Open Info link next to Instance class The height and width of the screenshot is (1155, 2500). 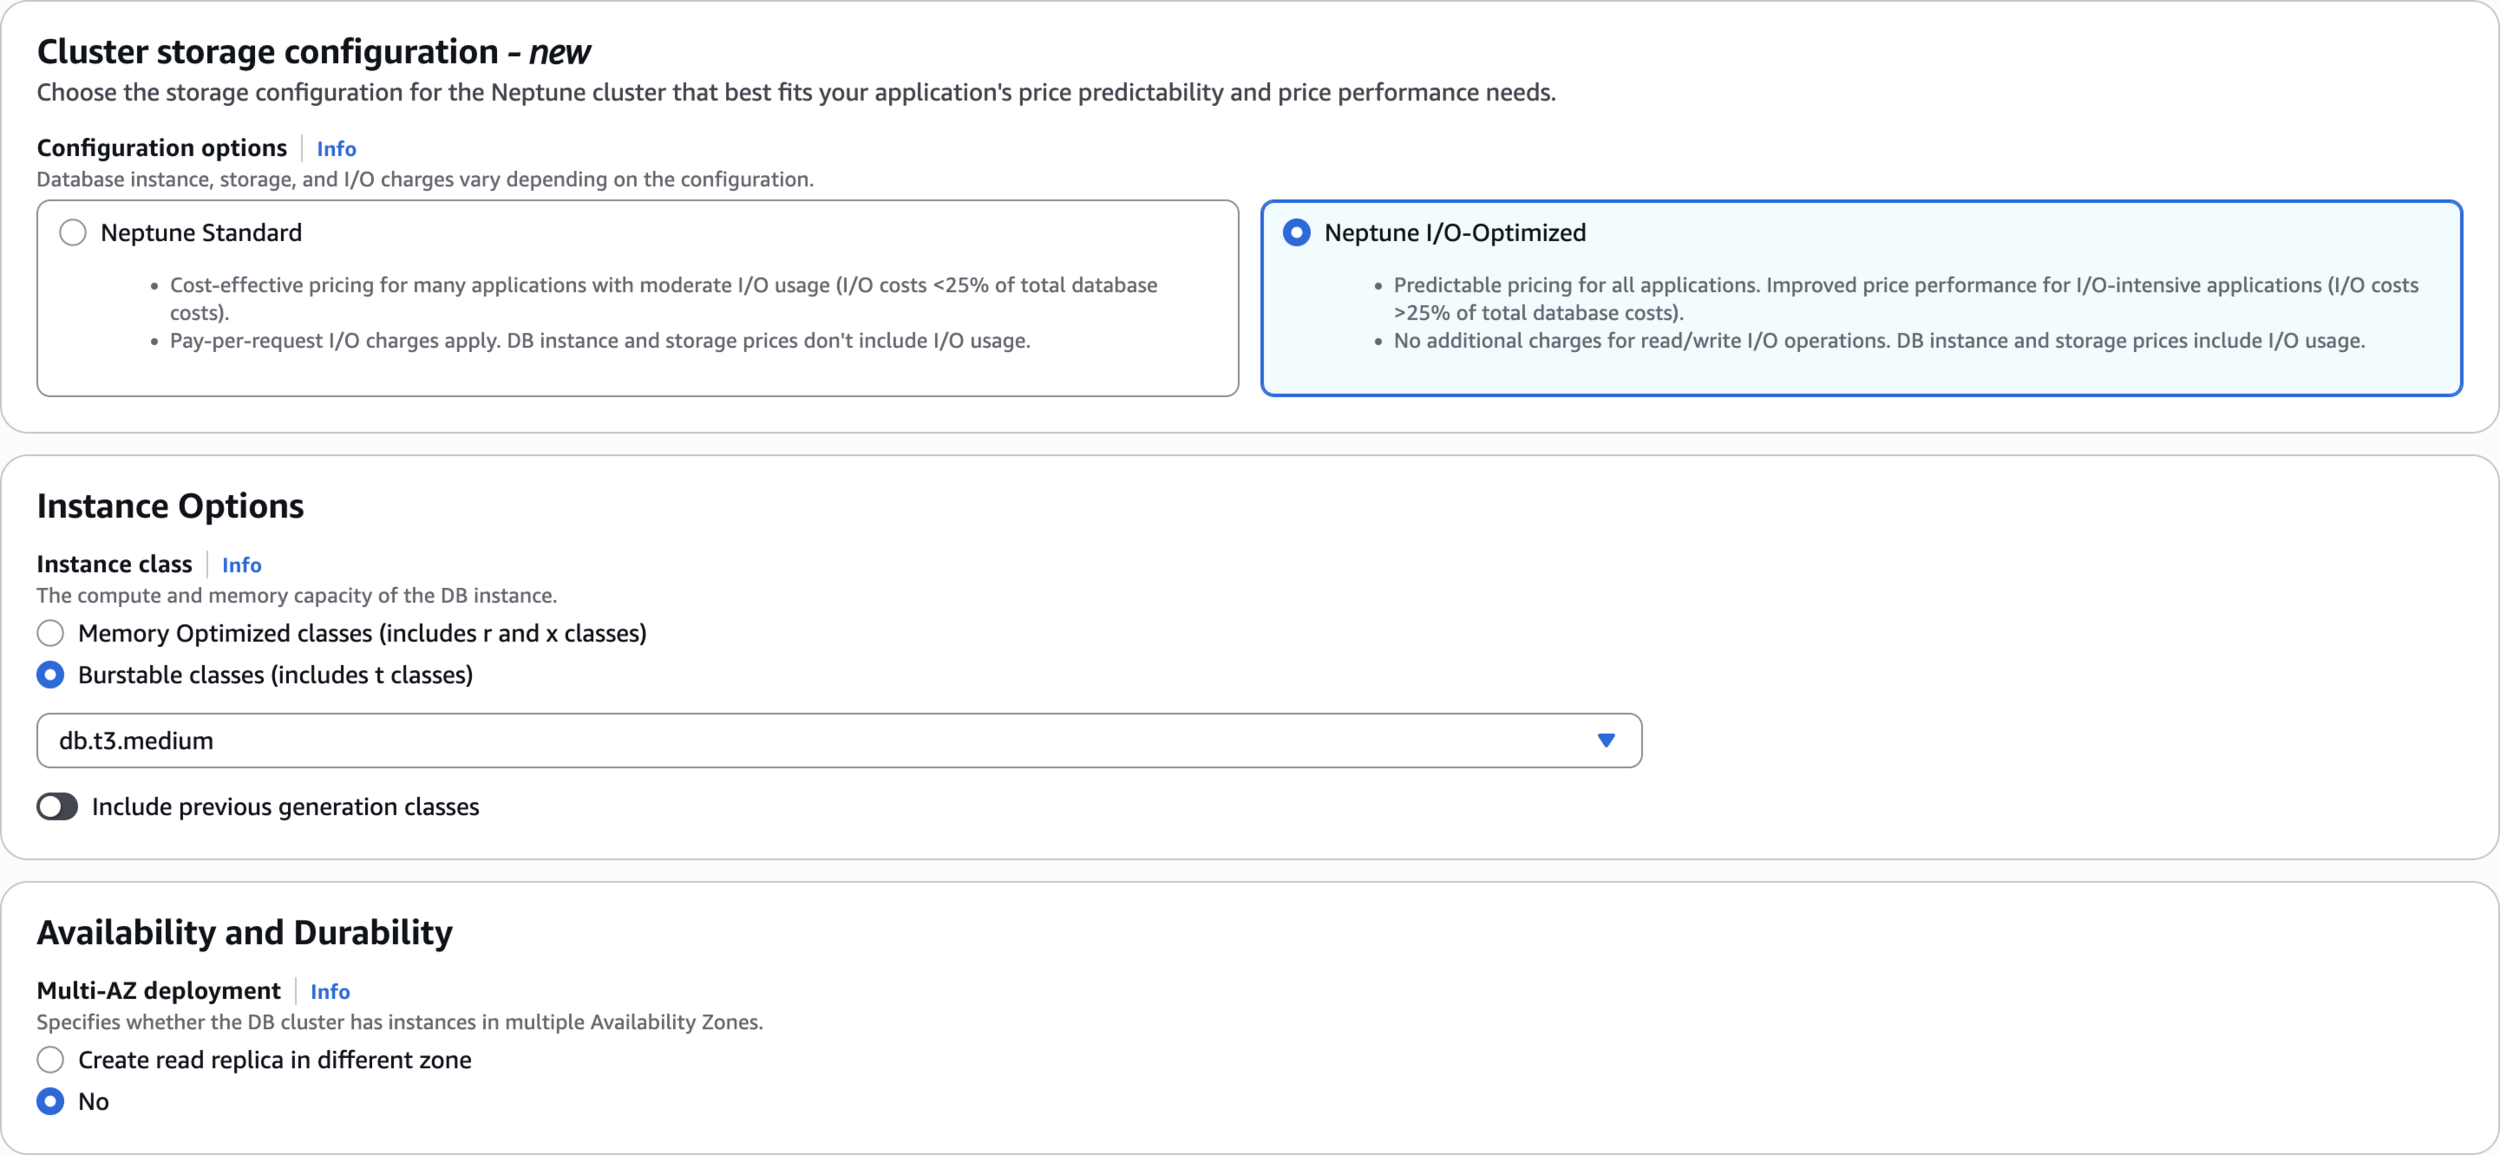point(241,565)
